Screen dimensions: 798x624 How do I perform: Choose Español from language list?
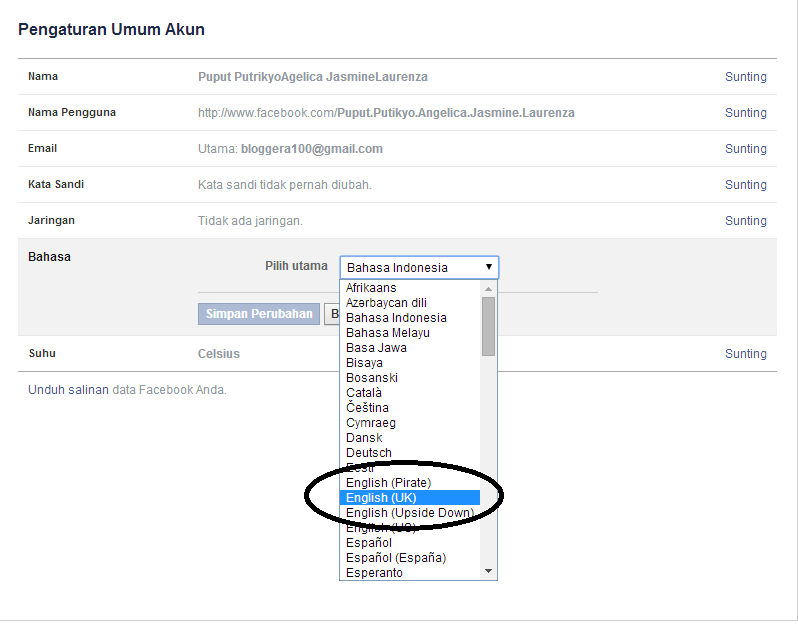coord(410,543)
